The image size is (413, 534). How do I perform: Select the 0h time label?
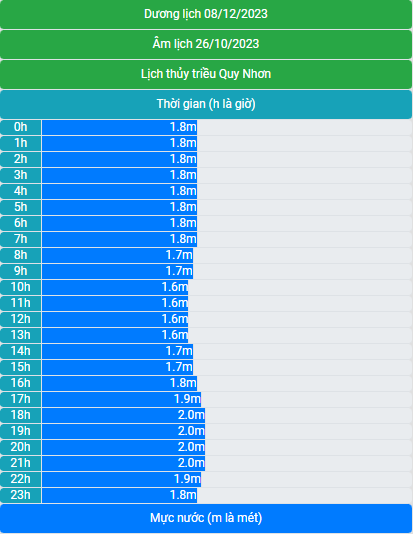point(20,127)
